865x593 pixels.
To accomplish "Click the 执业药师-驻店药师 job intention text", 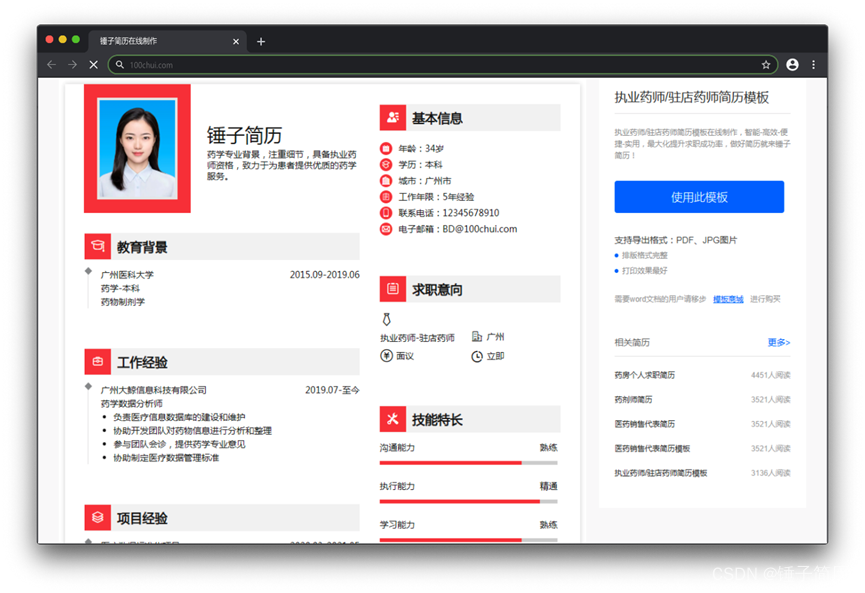I will click(417, 338).
